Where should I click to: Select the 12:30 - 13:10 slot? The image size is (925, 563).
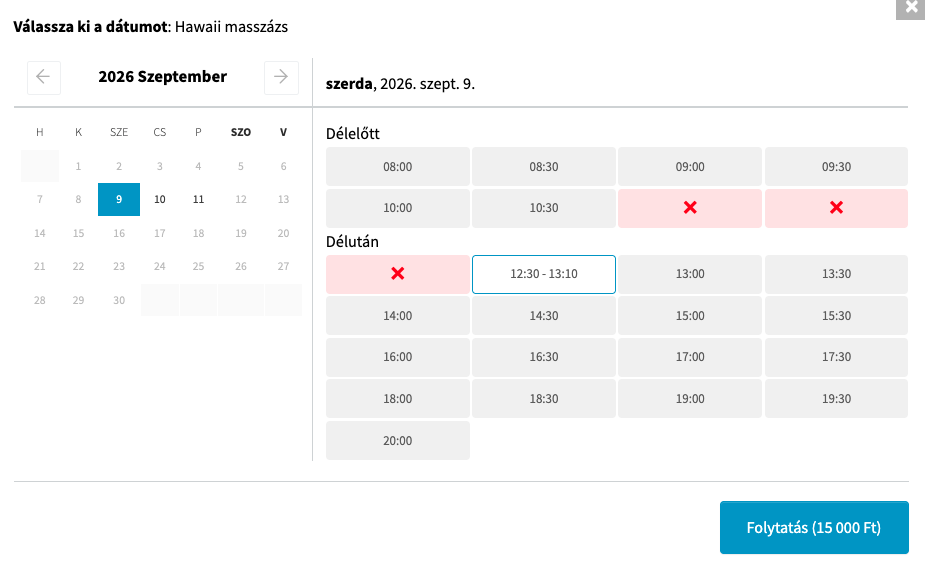click(543, 274)
